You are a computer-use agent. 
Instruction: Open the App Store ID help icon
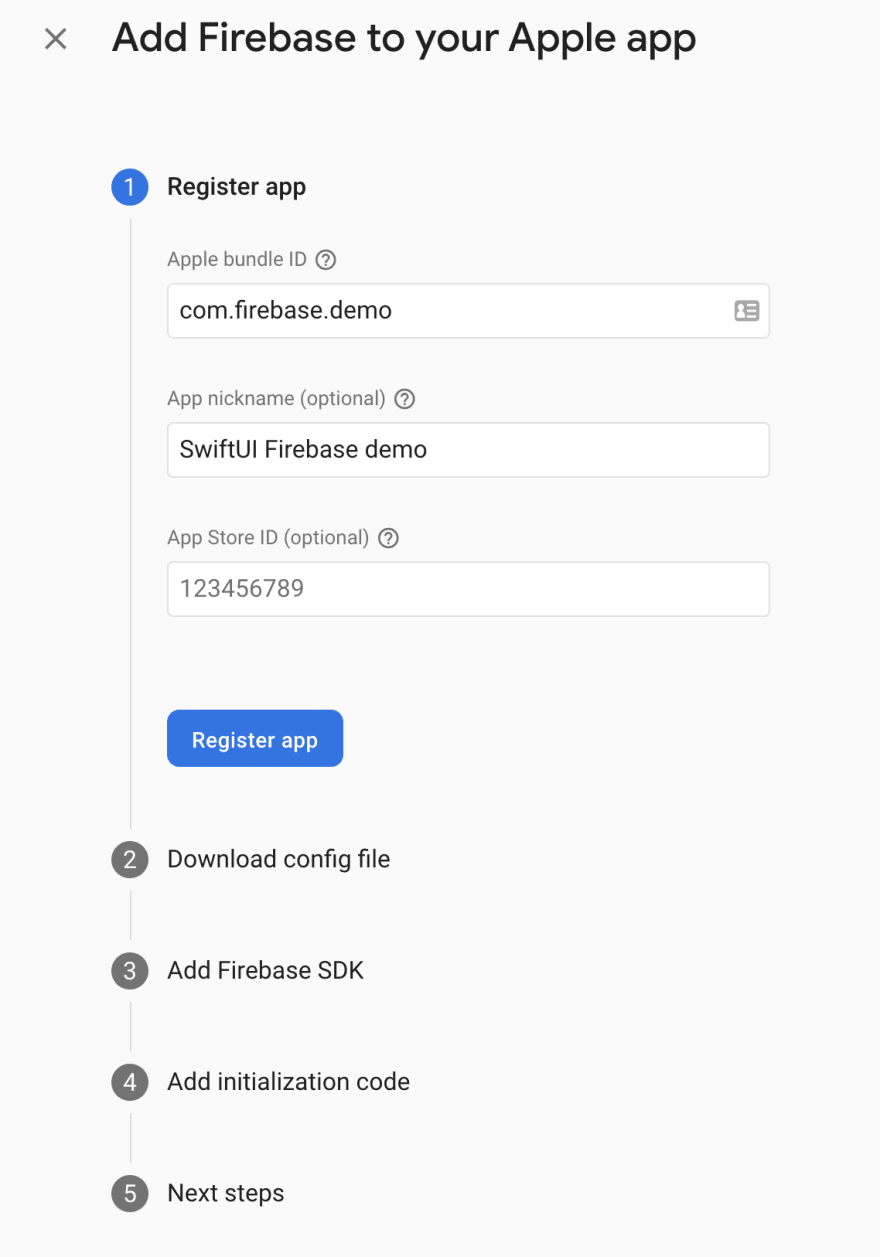[389, 538]
